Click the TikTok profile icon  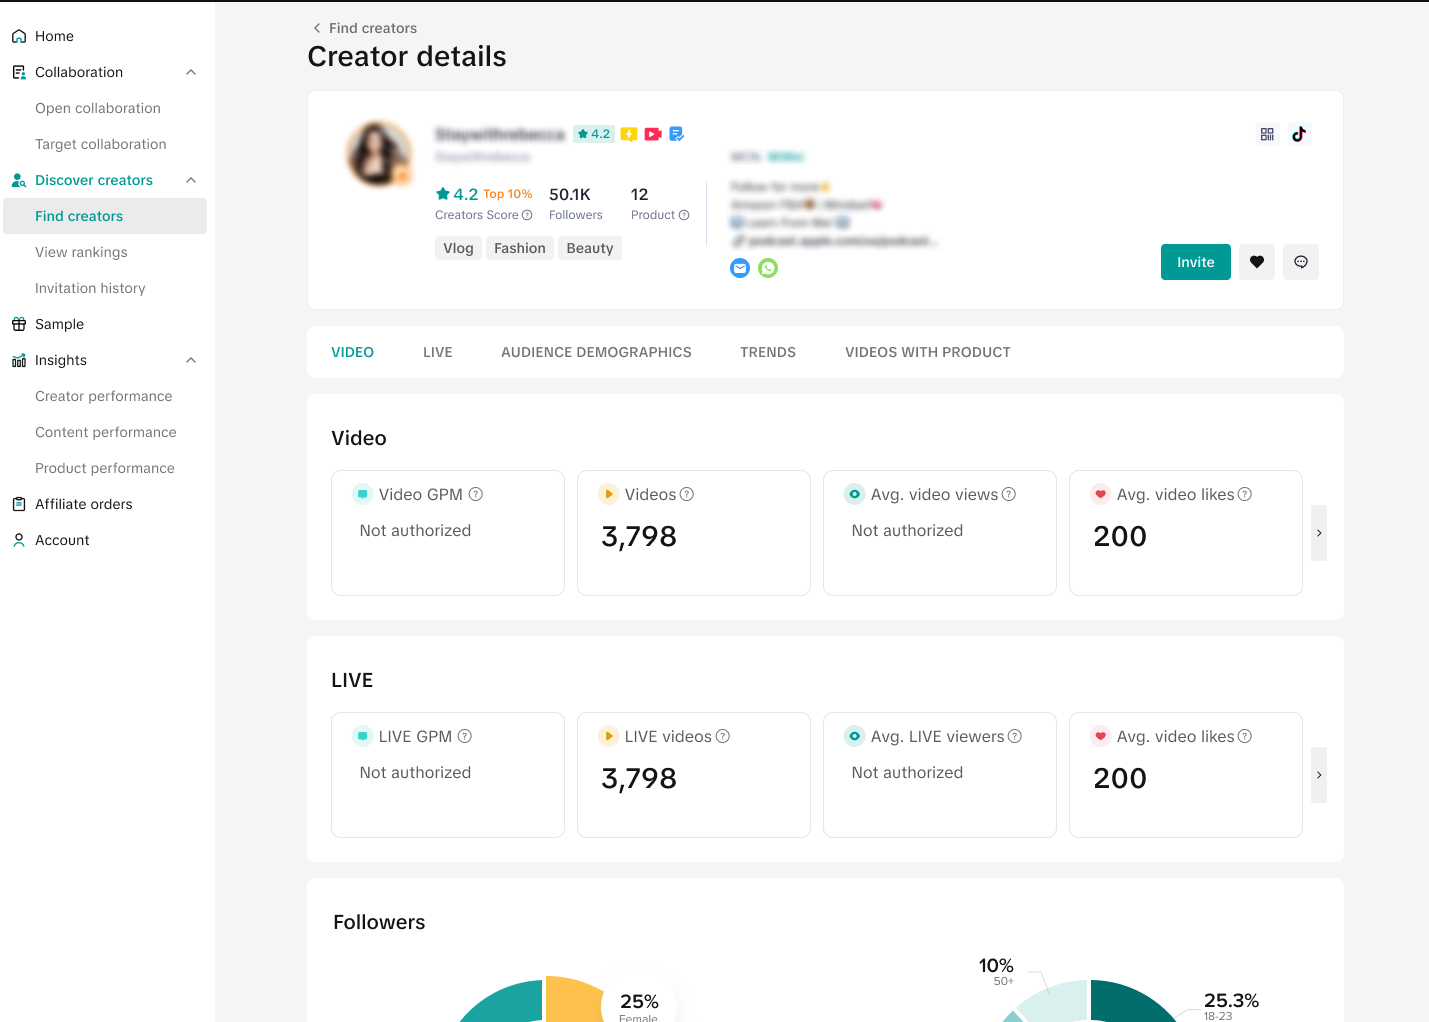click(x=1298, y=134)
